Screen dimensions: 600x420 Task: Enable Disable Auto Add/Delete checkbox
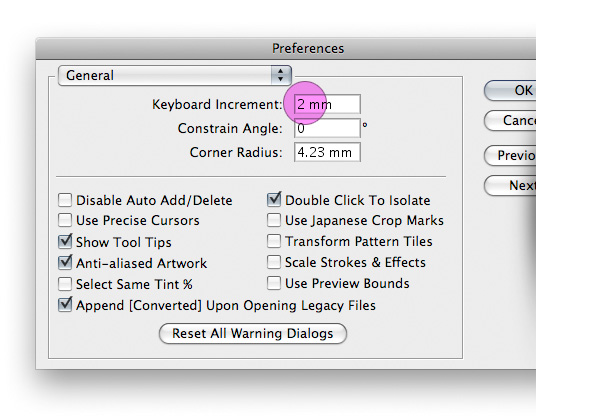tap(65, 200)
